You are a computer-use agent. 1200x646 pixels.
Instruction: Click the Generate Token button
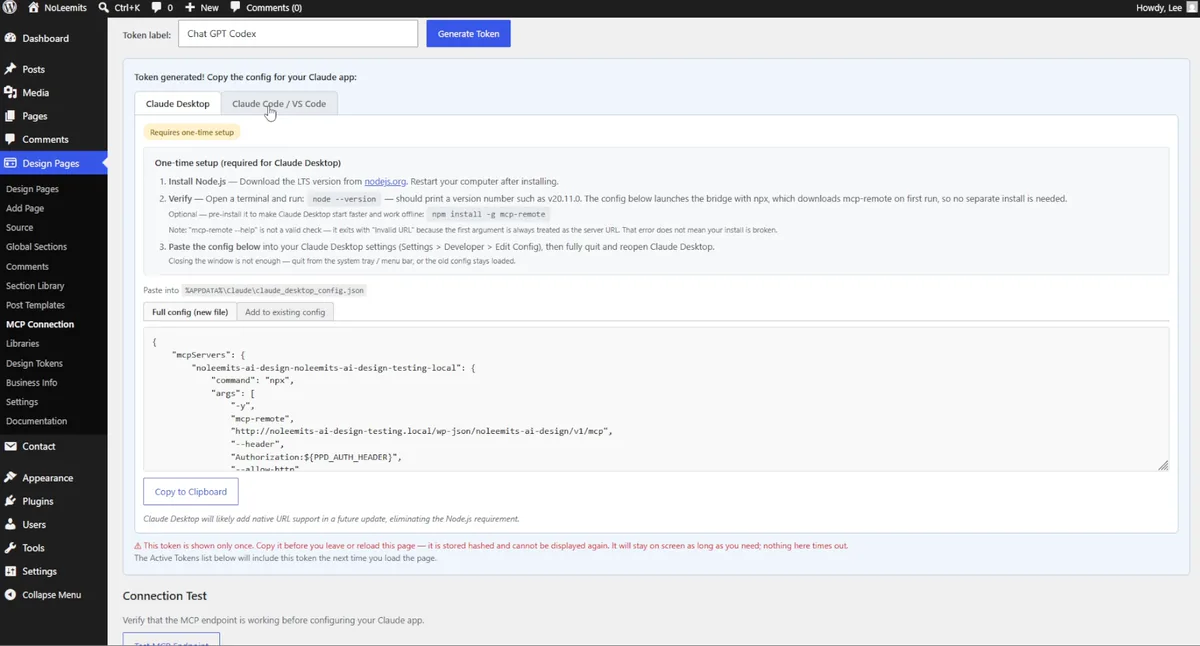(468, 33)
